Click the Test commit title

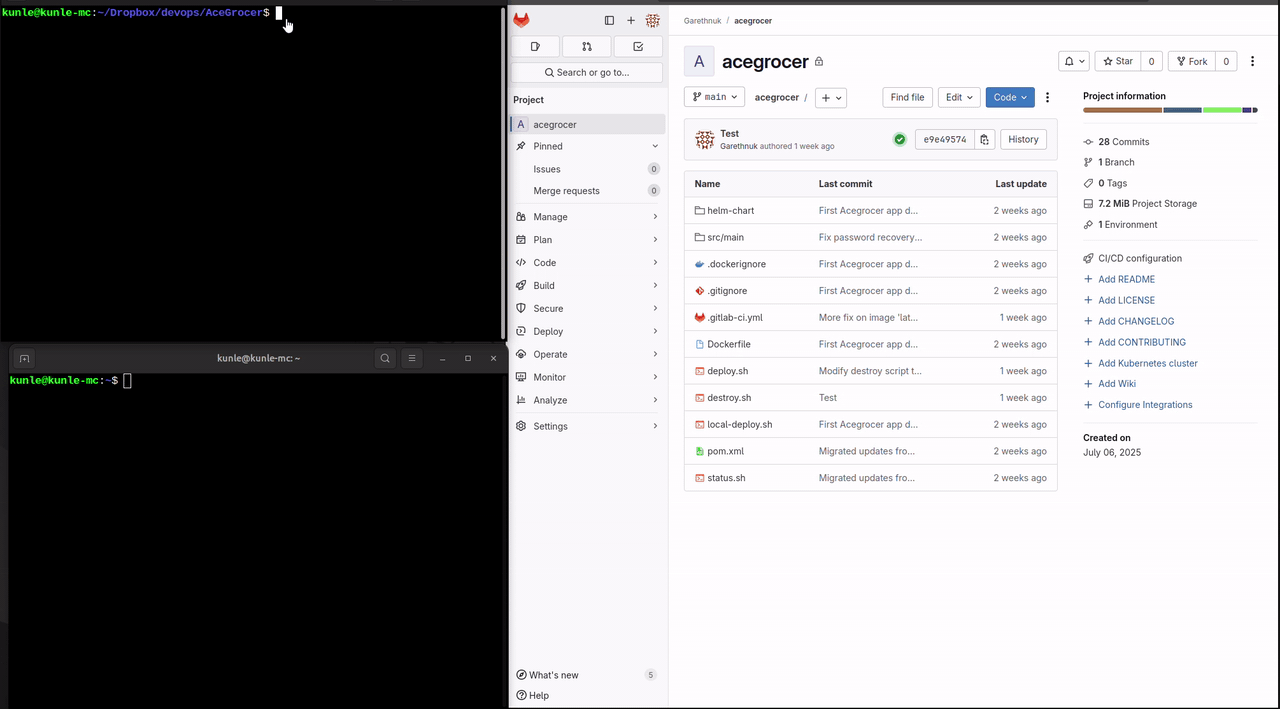(729, 134)
